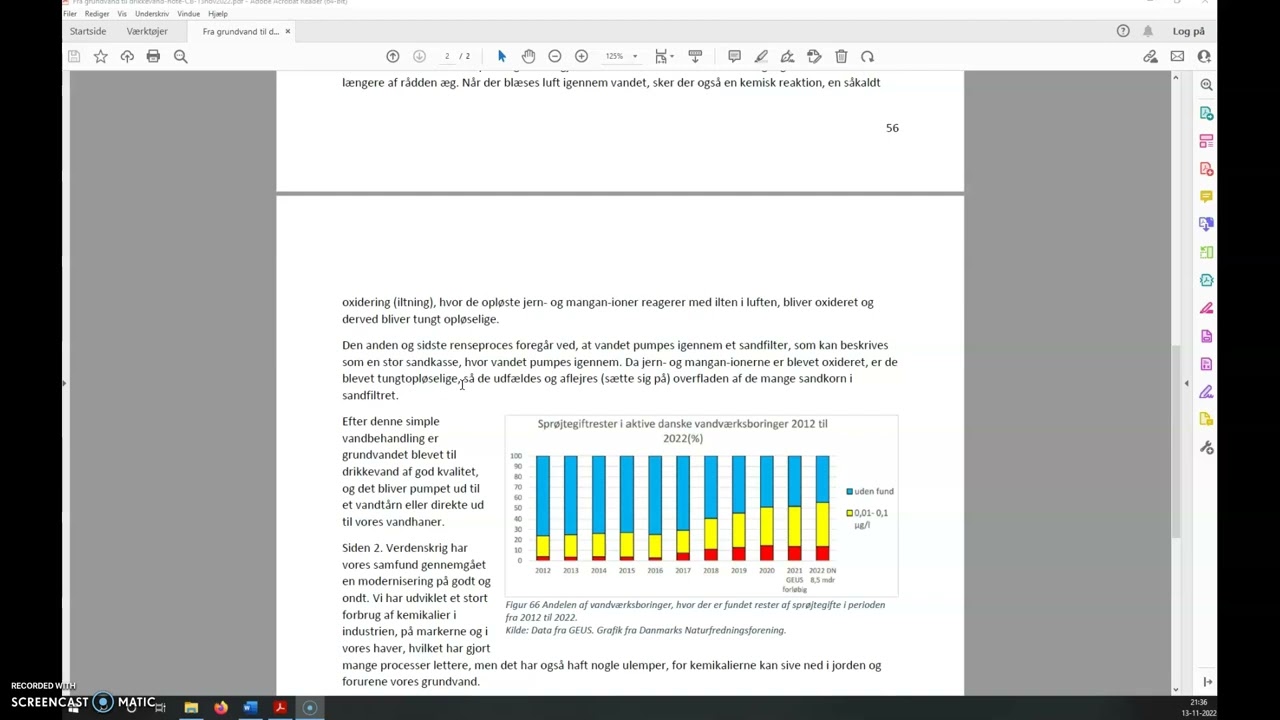This screenshot has height=720, width=1280.
Task: Click the cloud upload icon
Action: pyautogui.click(x=127, y=57)
